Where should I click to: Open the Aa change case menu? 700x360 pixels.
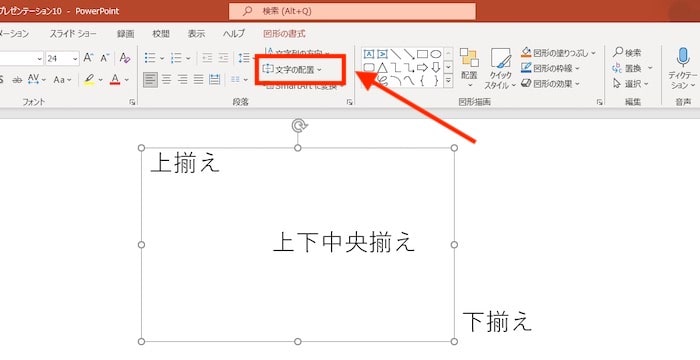(62, 80)
